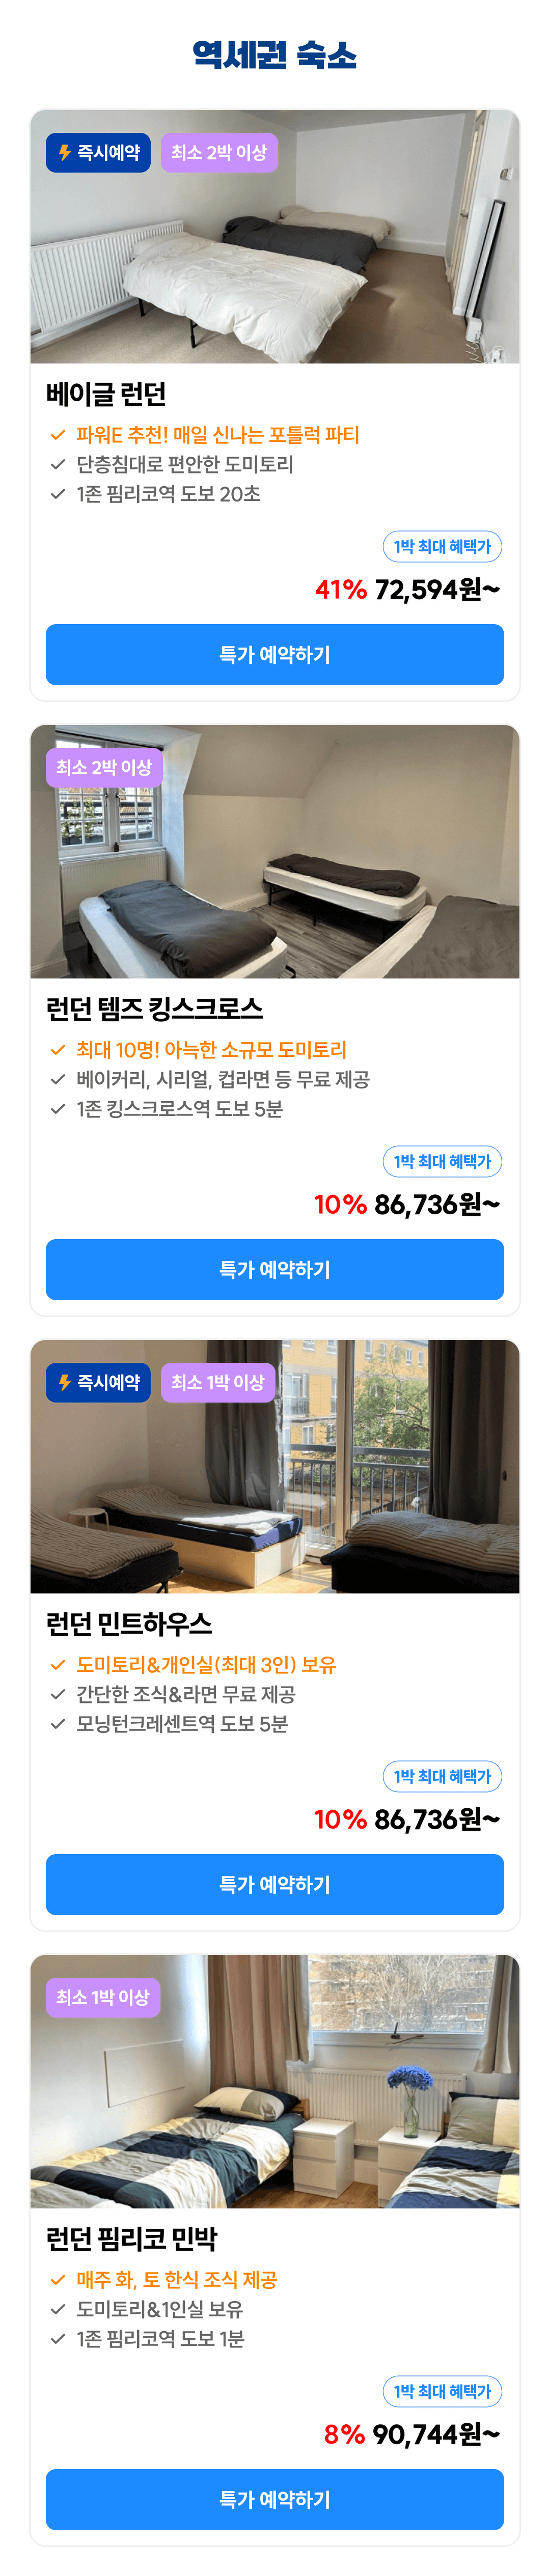This screenshot has width=550, height=2576.
Task: Click the orange check icon beside 최대 10명
Action: tap(58, 1050)
